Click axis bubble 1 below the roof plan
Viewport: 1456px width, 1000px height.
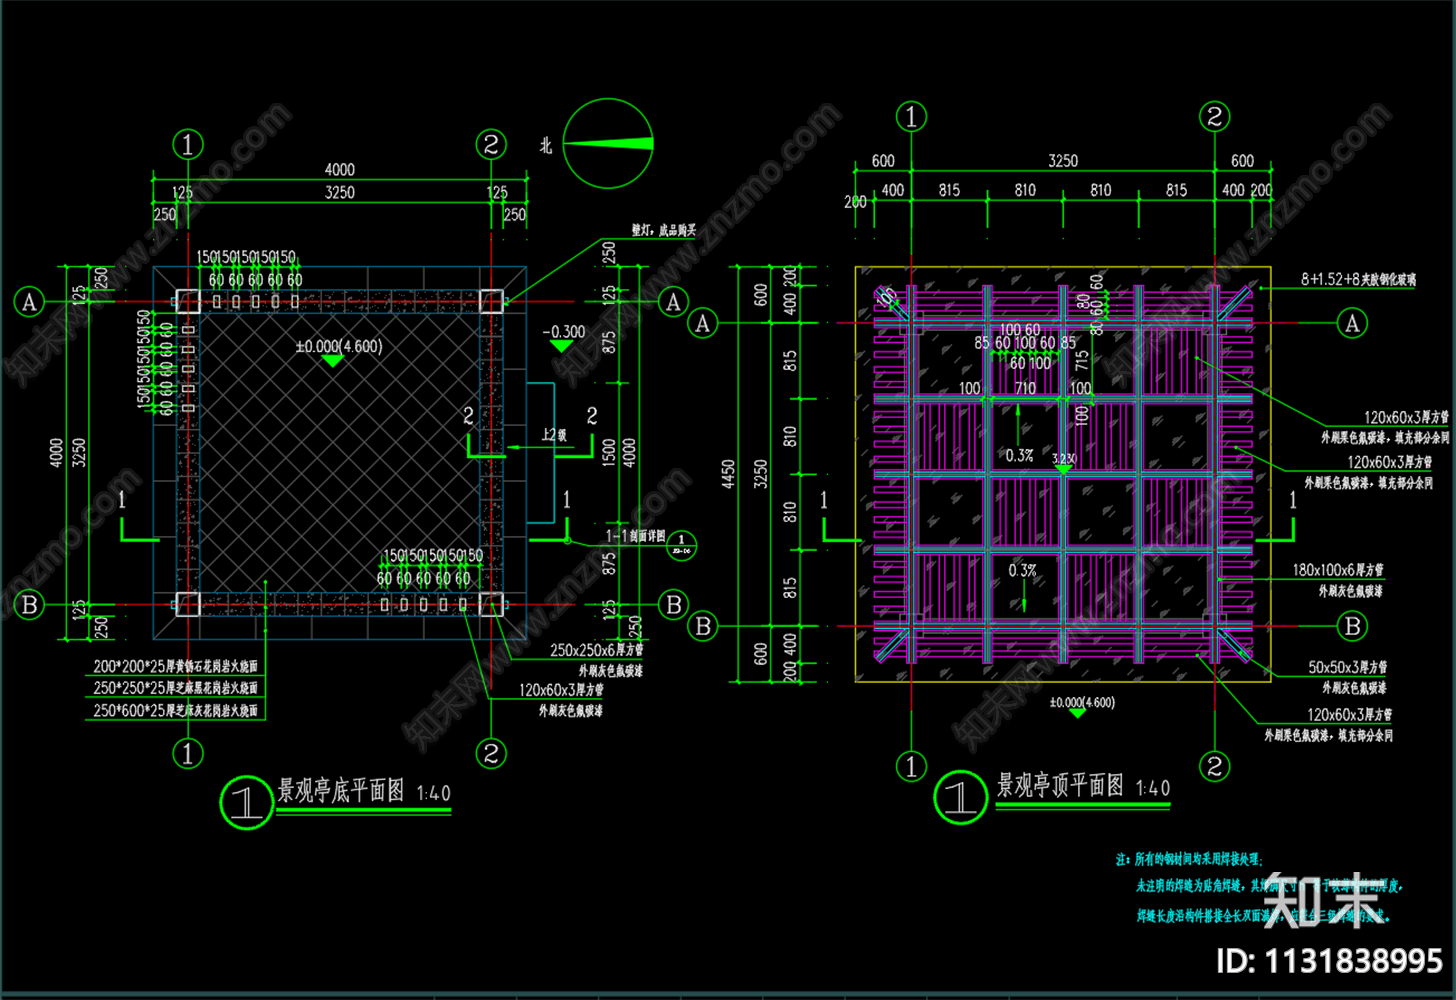[x=910, y=766]
